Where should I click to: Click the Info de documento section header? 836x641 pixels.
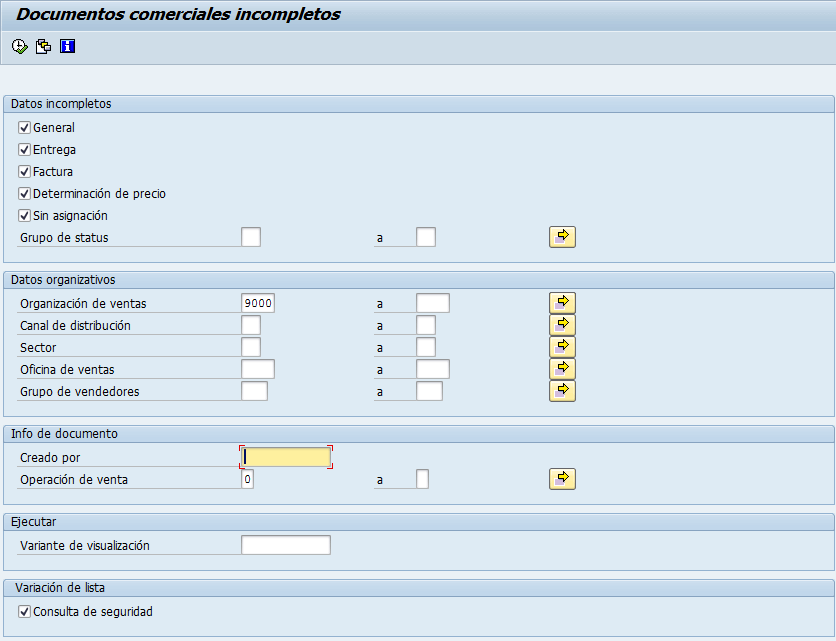coord(64,434)
